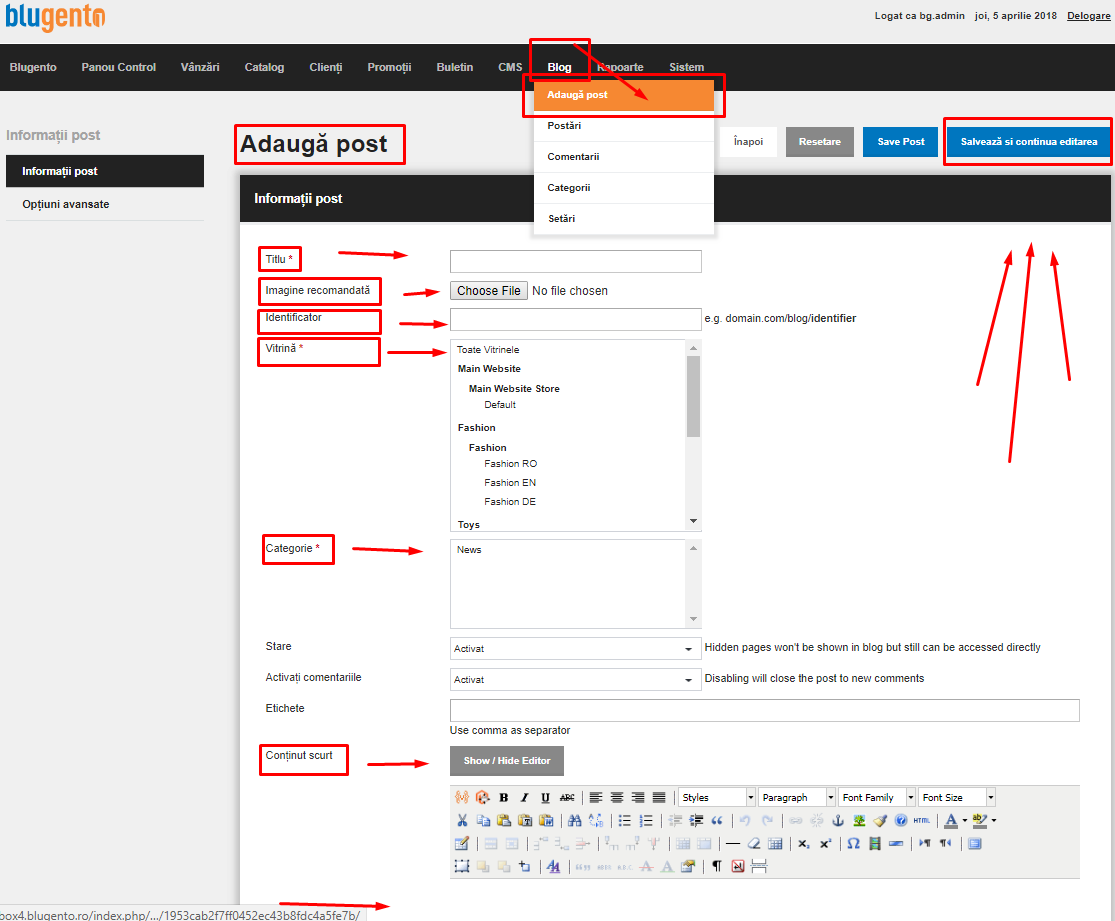Image resolution: width=1115 pixels, height=921 pixels.
Task: Center align text in the editor
Action: pos(617,797)
